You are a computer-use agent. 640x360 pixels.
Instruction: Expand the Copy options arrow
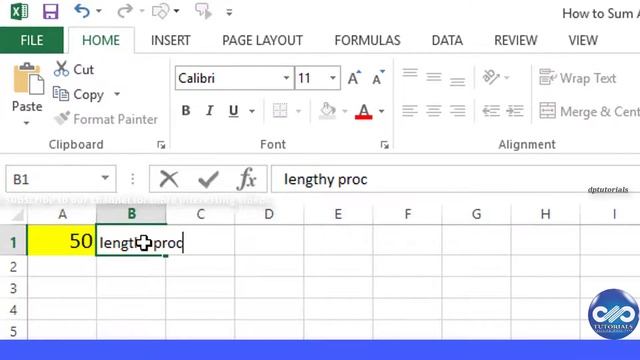(117, 94)
